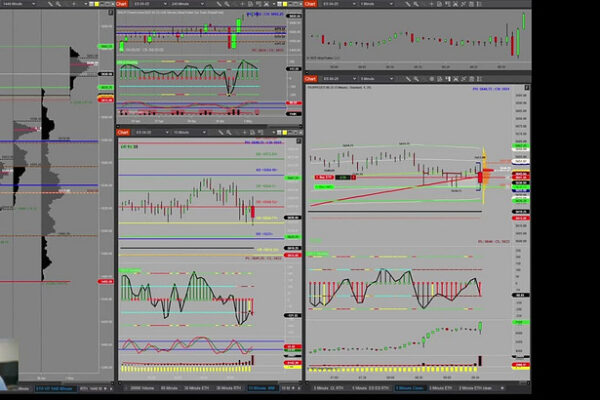This screenshot has width=600, height=400.
Task: Switch to 2000 Volume tab
Action: pyautogui.click(x=142, y=388)
